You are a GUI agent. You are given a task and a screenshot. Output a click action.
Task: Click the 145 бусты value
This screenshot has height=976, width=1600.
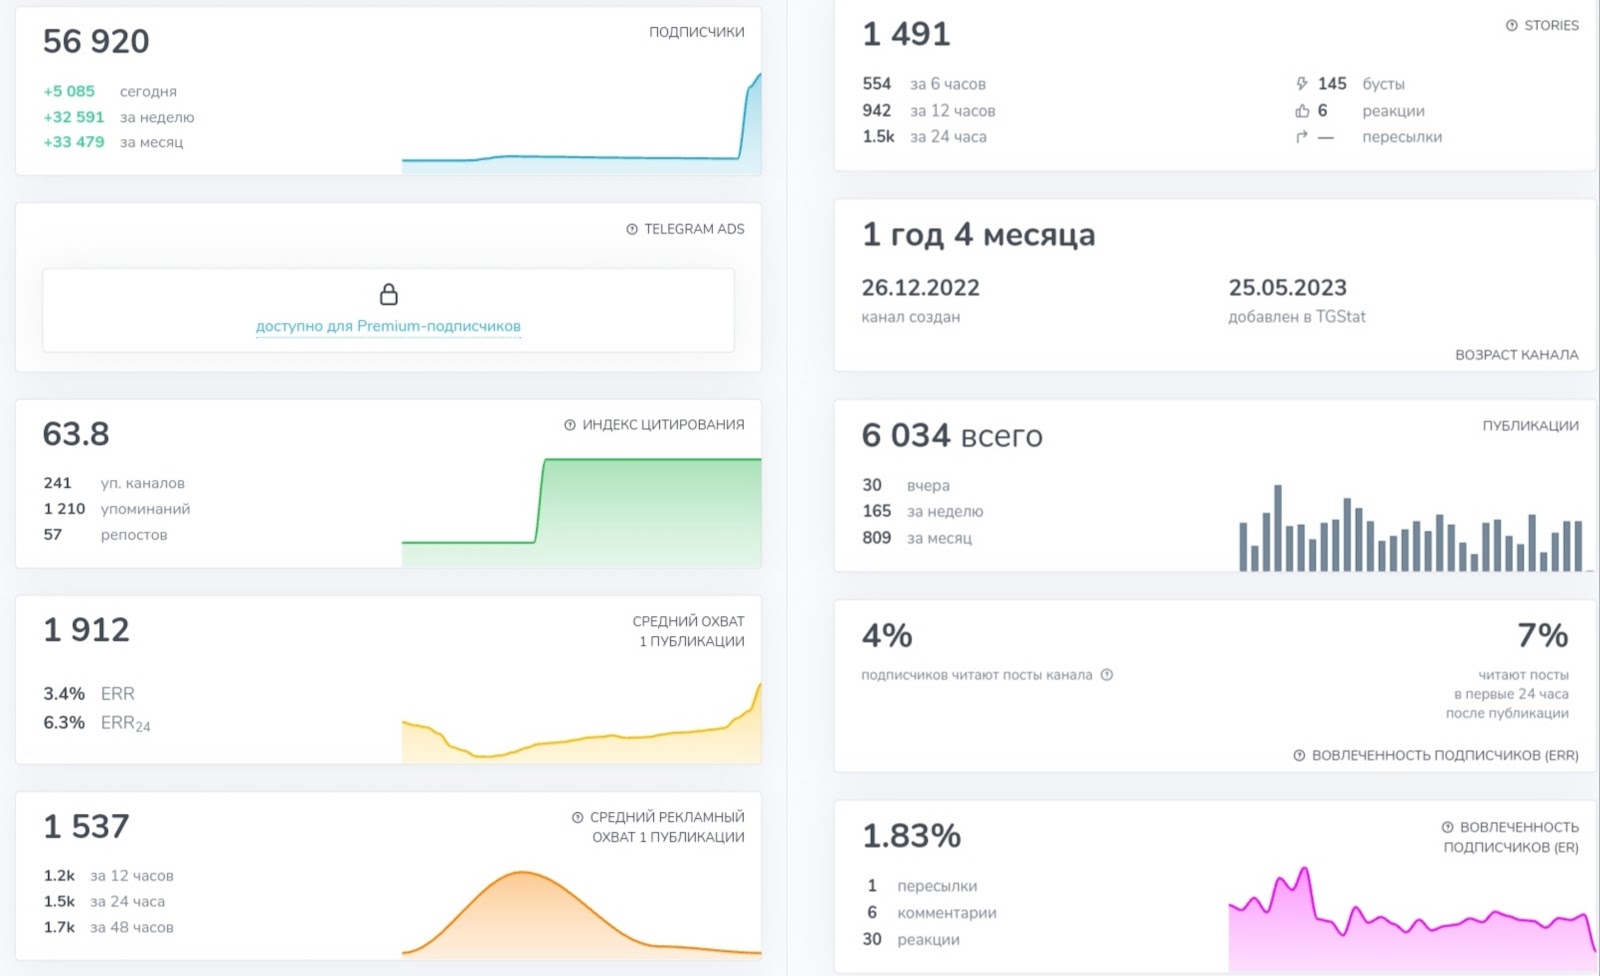click(x=1332, y=84)
